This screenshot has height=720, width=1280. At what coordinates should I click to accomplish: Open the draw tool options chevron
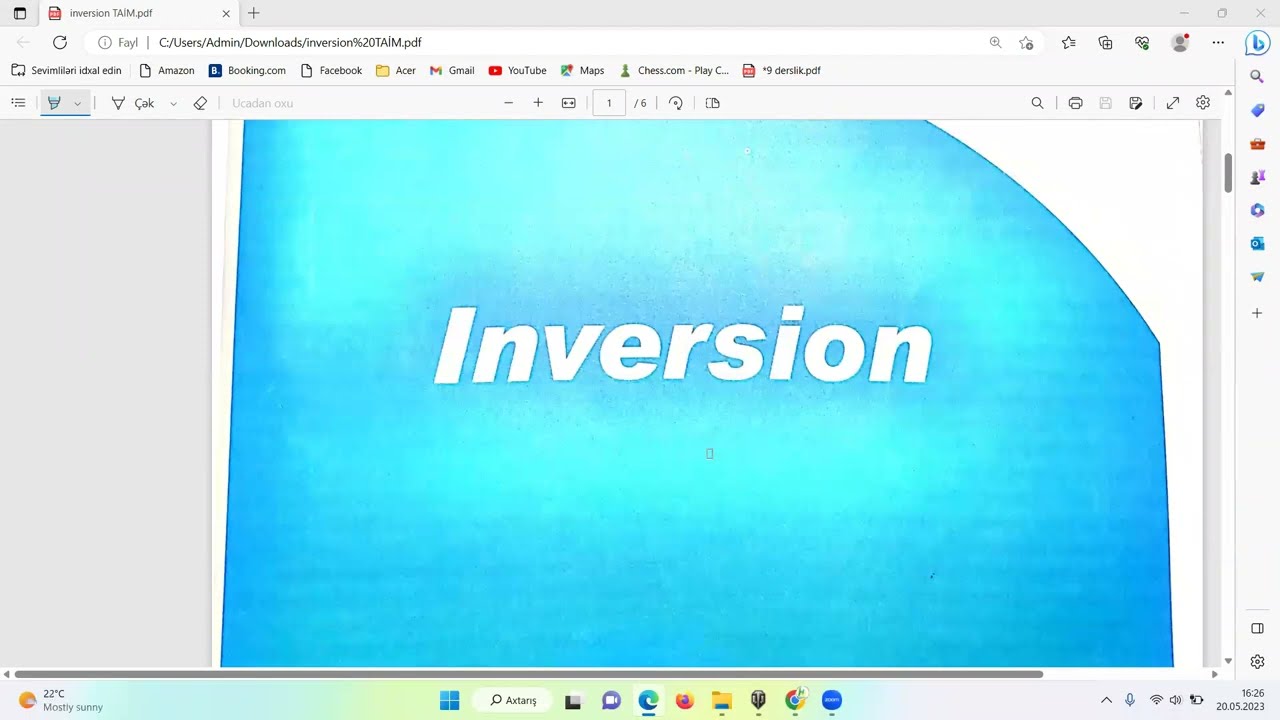tap(173, 103)
